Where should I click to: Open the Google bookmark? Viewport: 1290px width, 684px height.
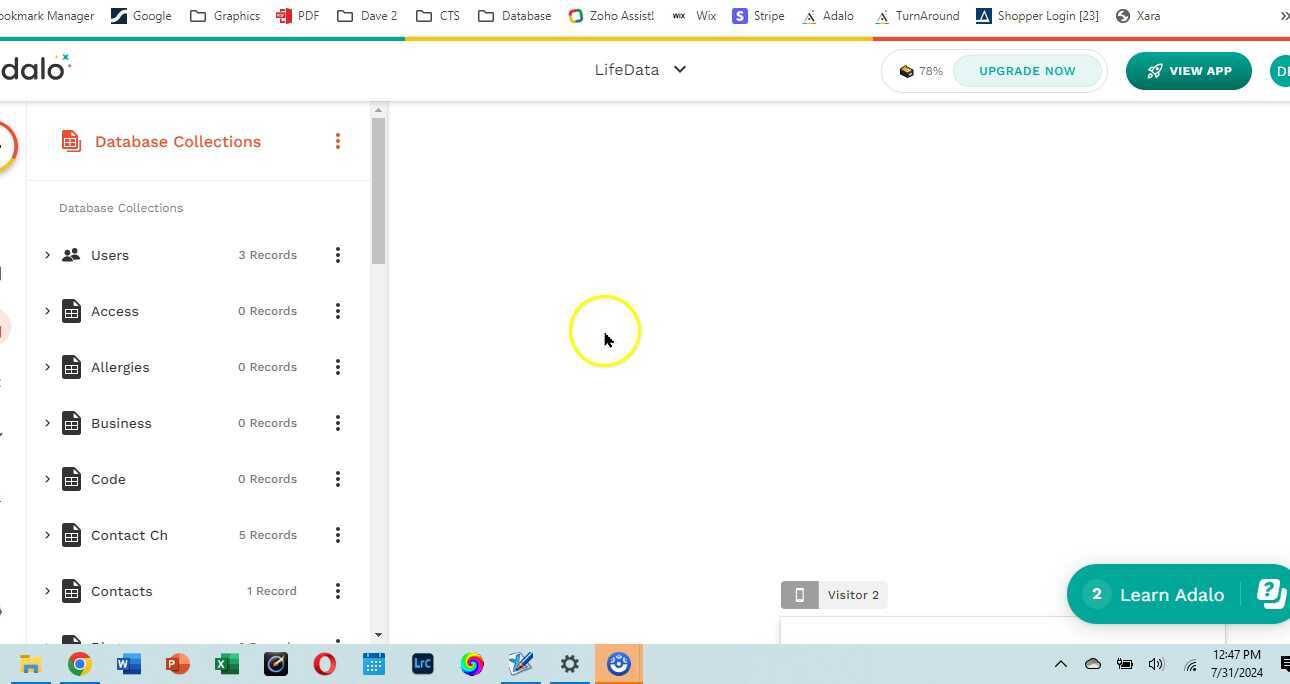pos(141,16)
